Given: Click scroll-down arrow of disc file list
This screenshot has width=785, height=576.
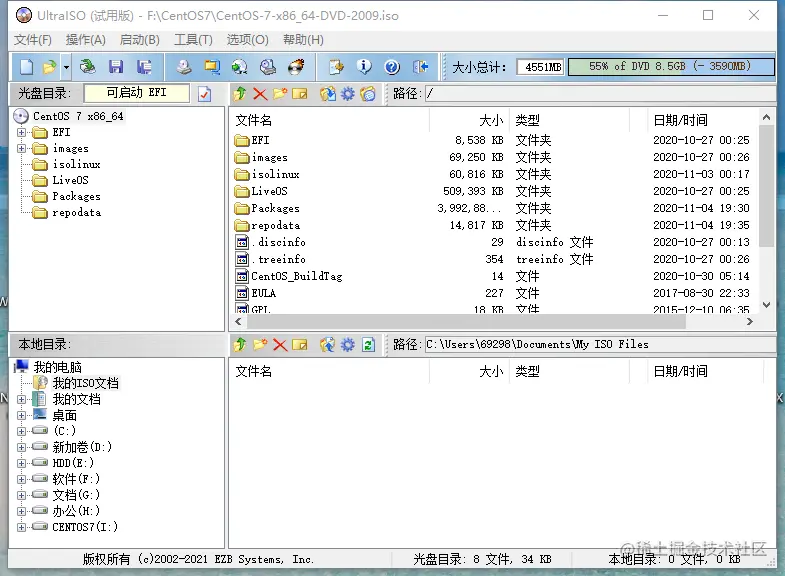Looking at the screenshot, I should click(x=766, y=305).
